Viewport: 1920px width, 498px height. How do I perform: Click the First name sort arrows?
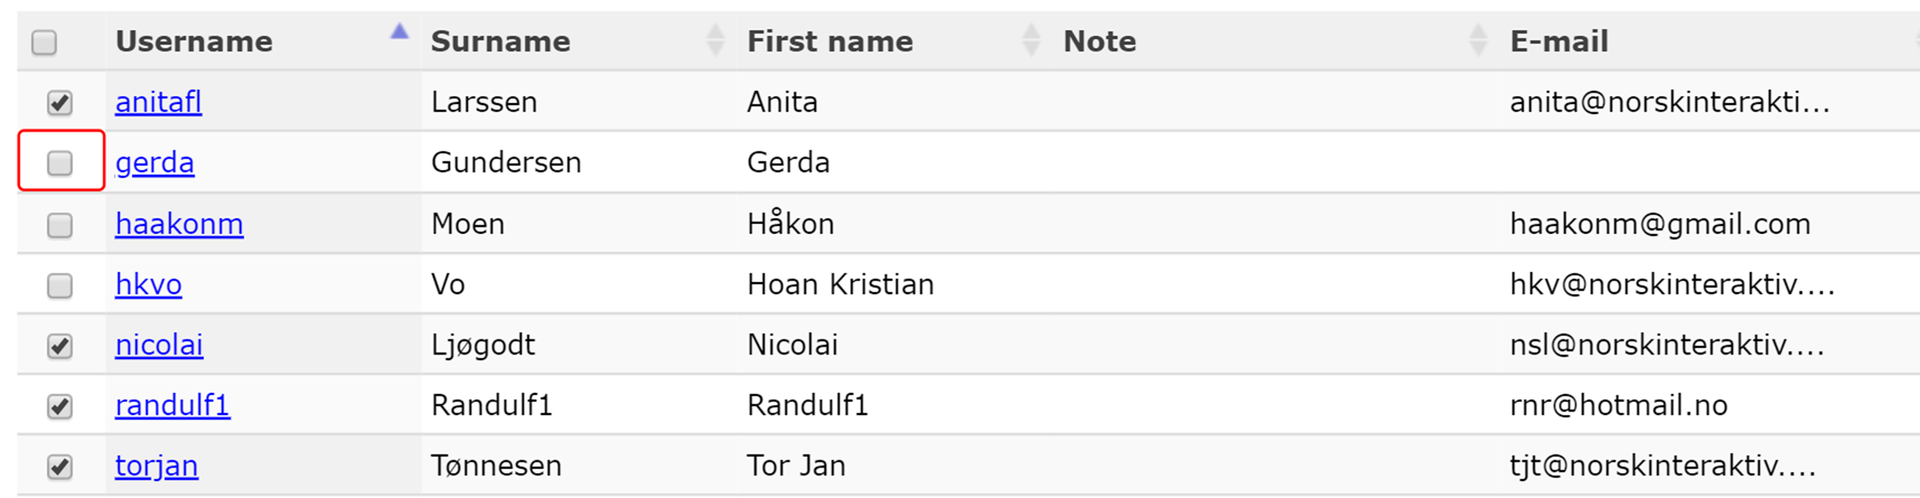(x=1031, y=41)
